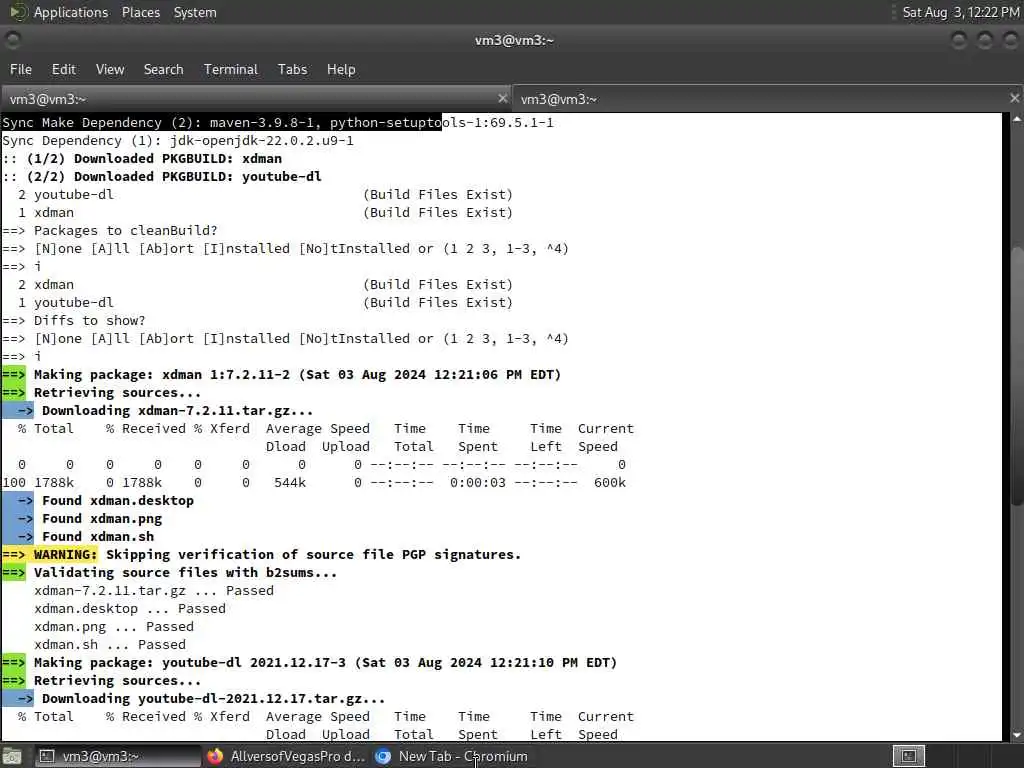The height and width of the screenshot is (768, 1024).
Task: Click xdman.png ... Passed line
Action: point(114,627)
